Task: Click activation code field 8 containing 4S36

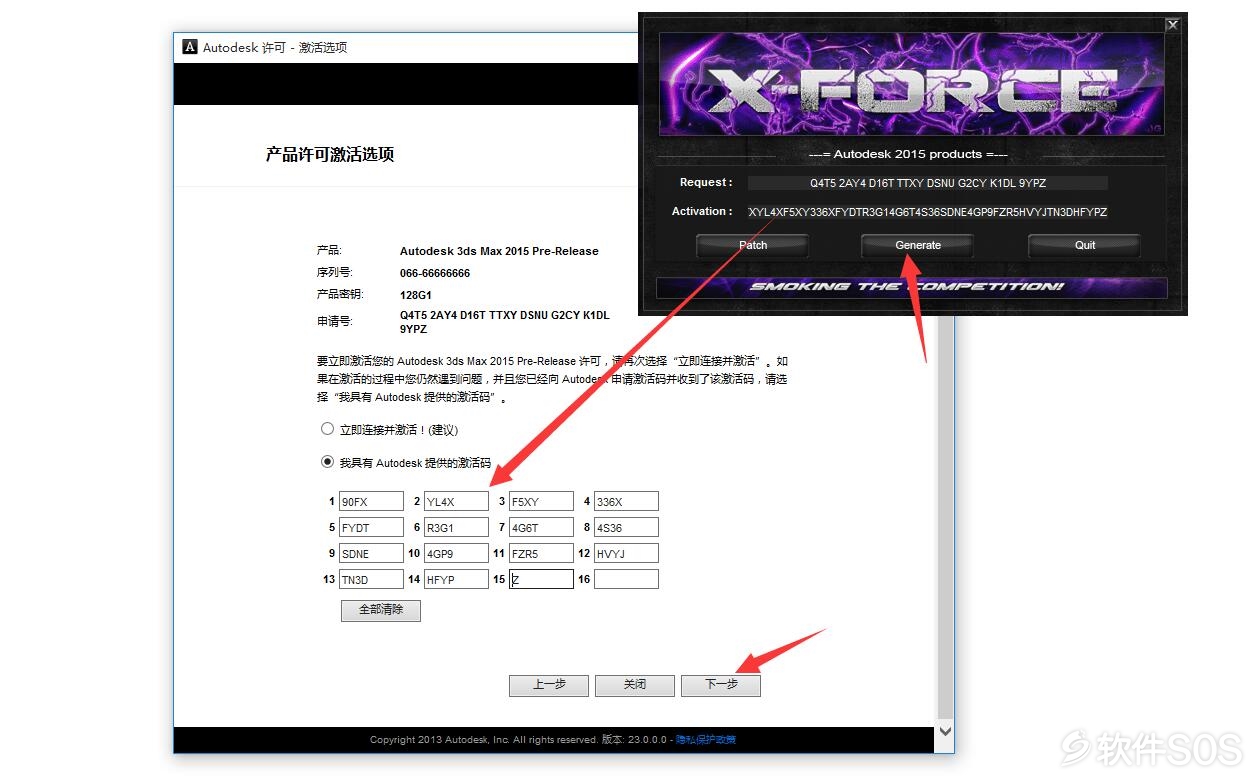Action: (x=626, y=527)
